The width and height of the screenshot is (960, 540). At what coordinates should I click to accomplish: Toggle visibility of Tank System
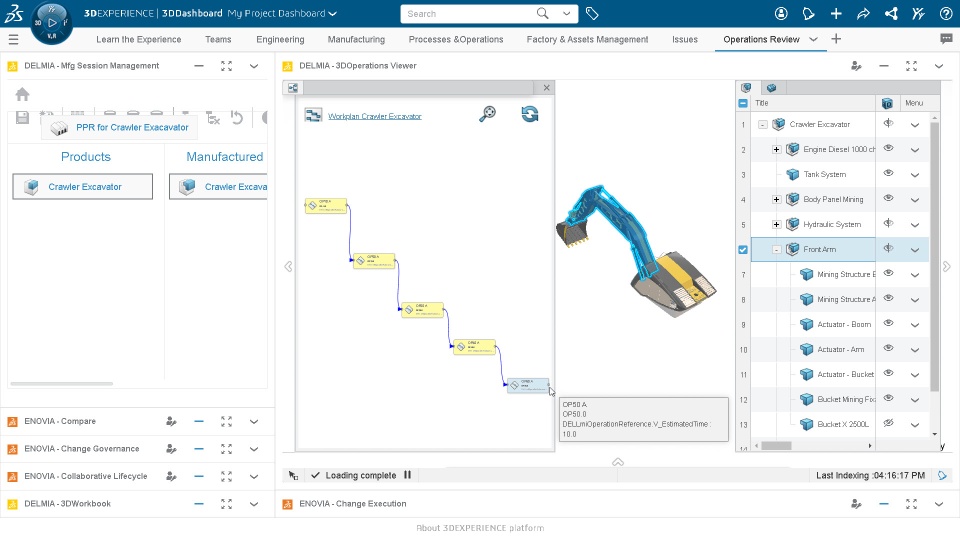[x=888, y=174]
